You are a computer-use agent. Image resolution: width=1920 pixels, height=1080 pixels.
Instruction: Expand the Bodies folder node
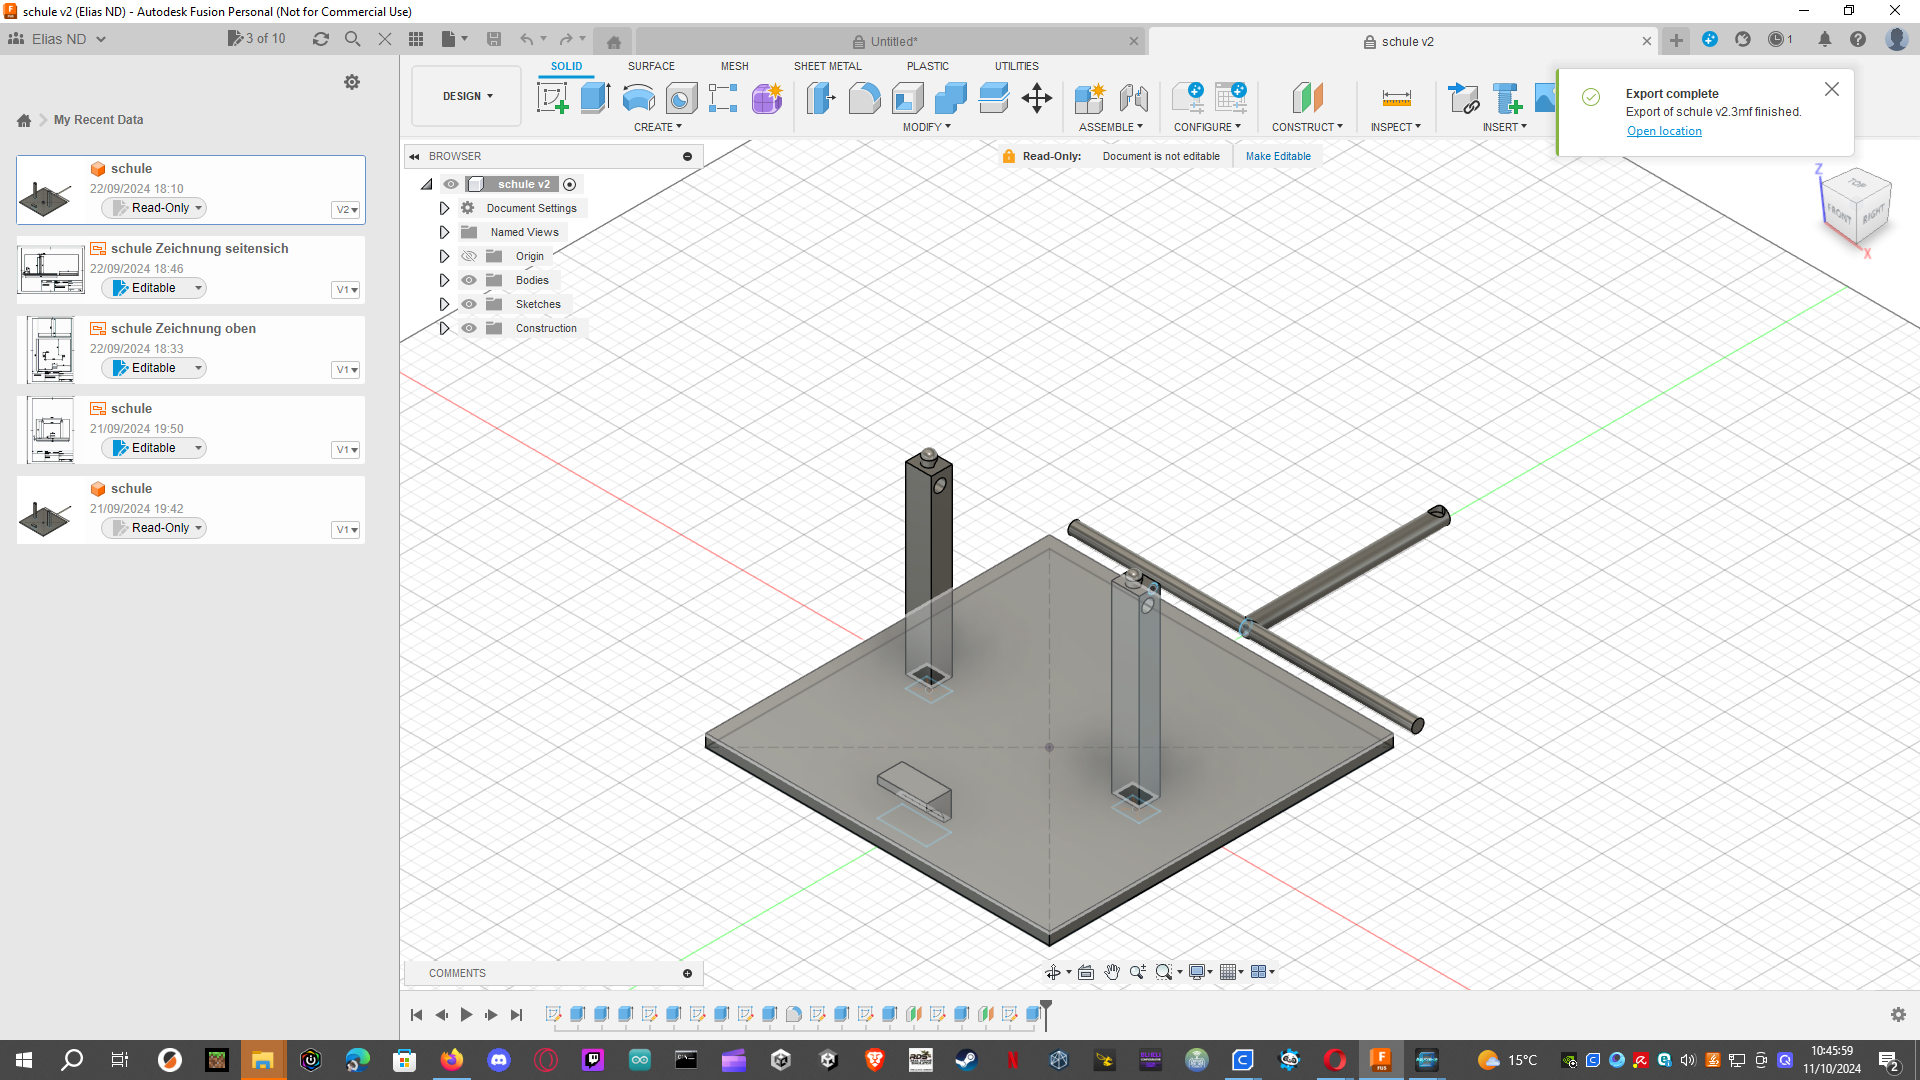(x=444, y=280)
